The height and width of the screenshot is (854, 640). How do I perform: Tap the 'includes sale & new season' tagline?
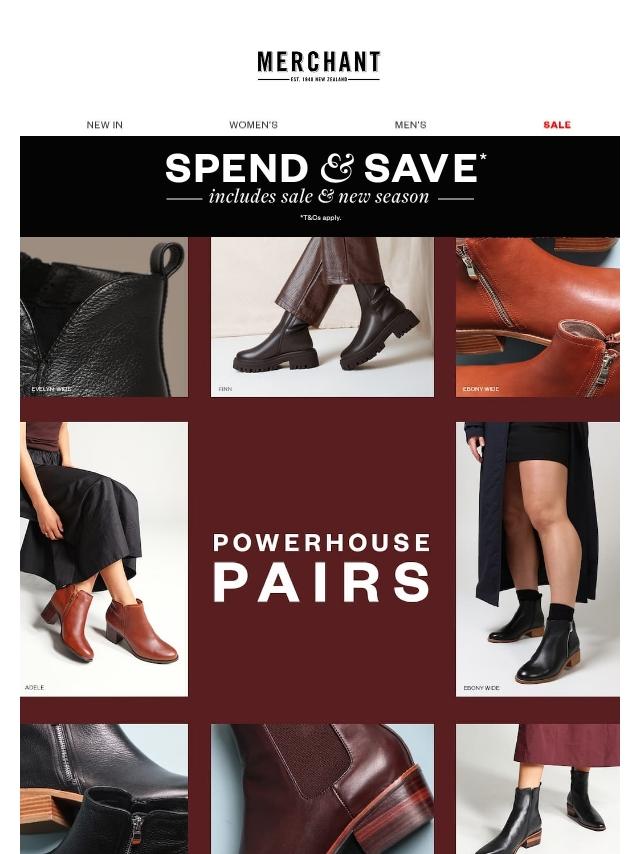pos(319,197)
